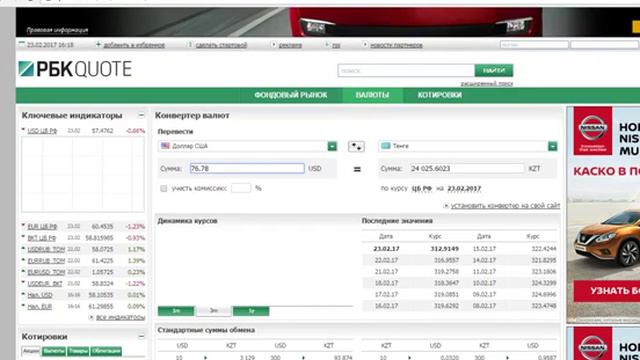This screenshot has height=360, width=640.
Task: Click the РБК Quote logo
Action: (x=75, y=69)
